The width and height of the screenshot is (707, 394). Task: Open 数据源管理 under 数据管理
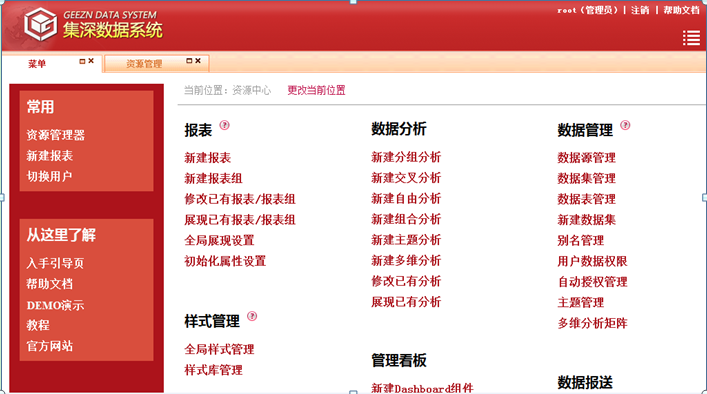[x=586, y=158]
